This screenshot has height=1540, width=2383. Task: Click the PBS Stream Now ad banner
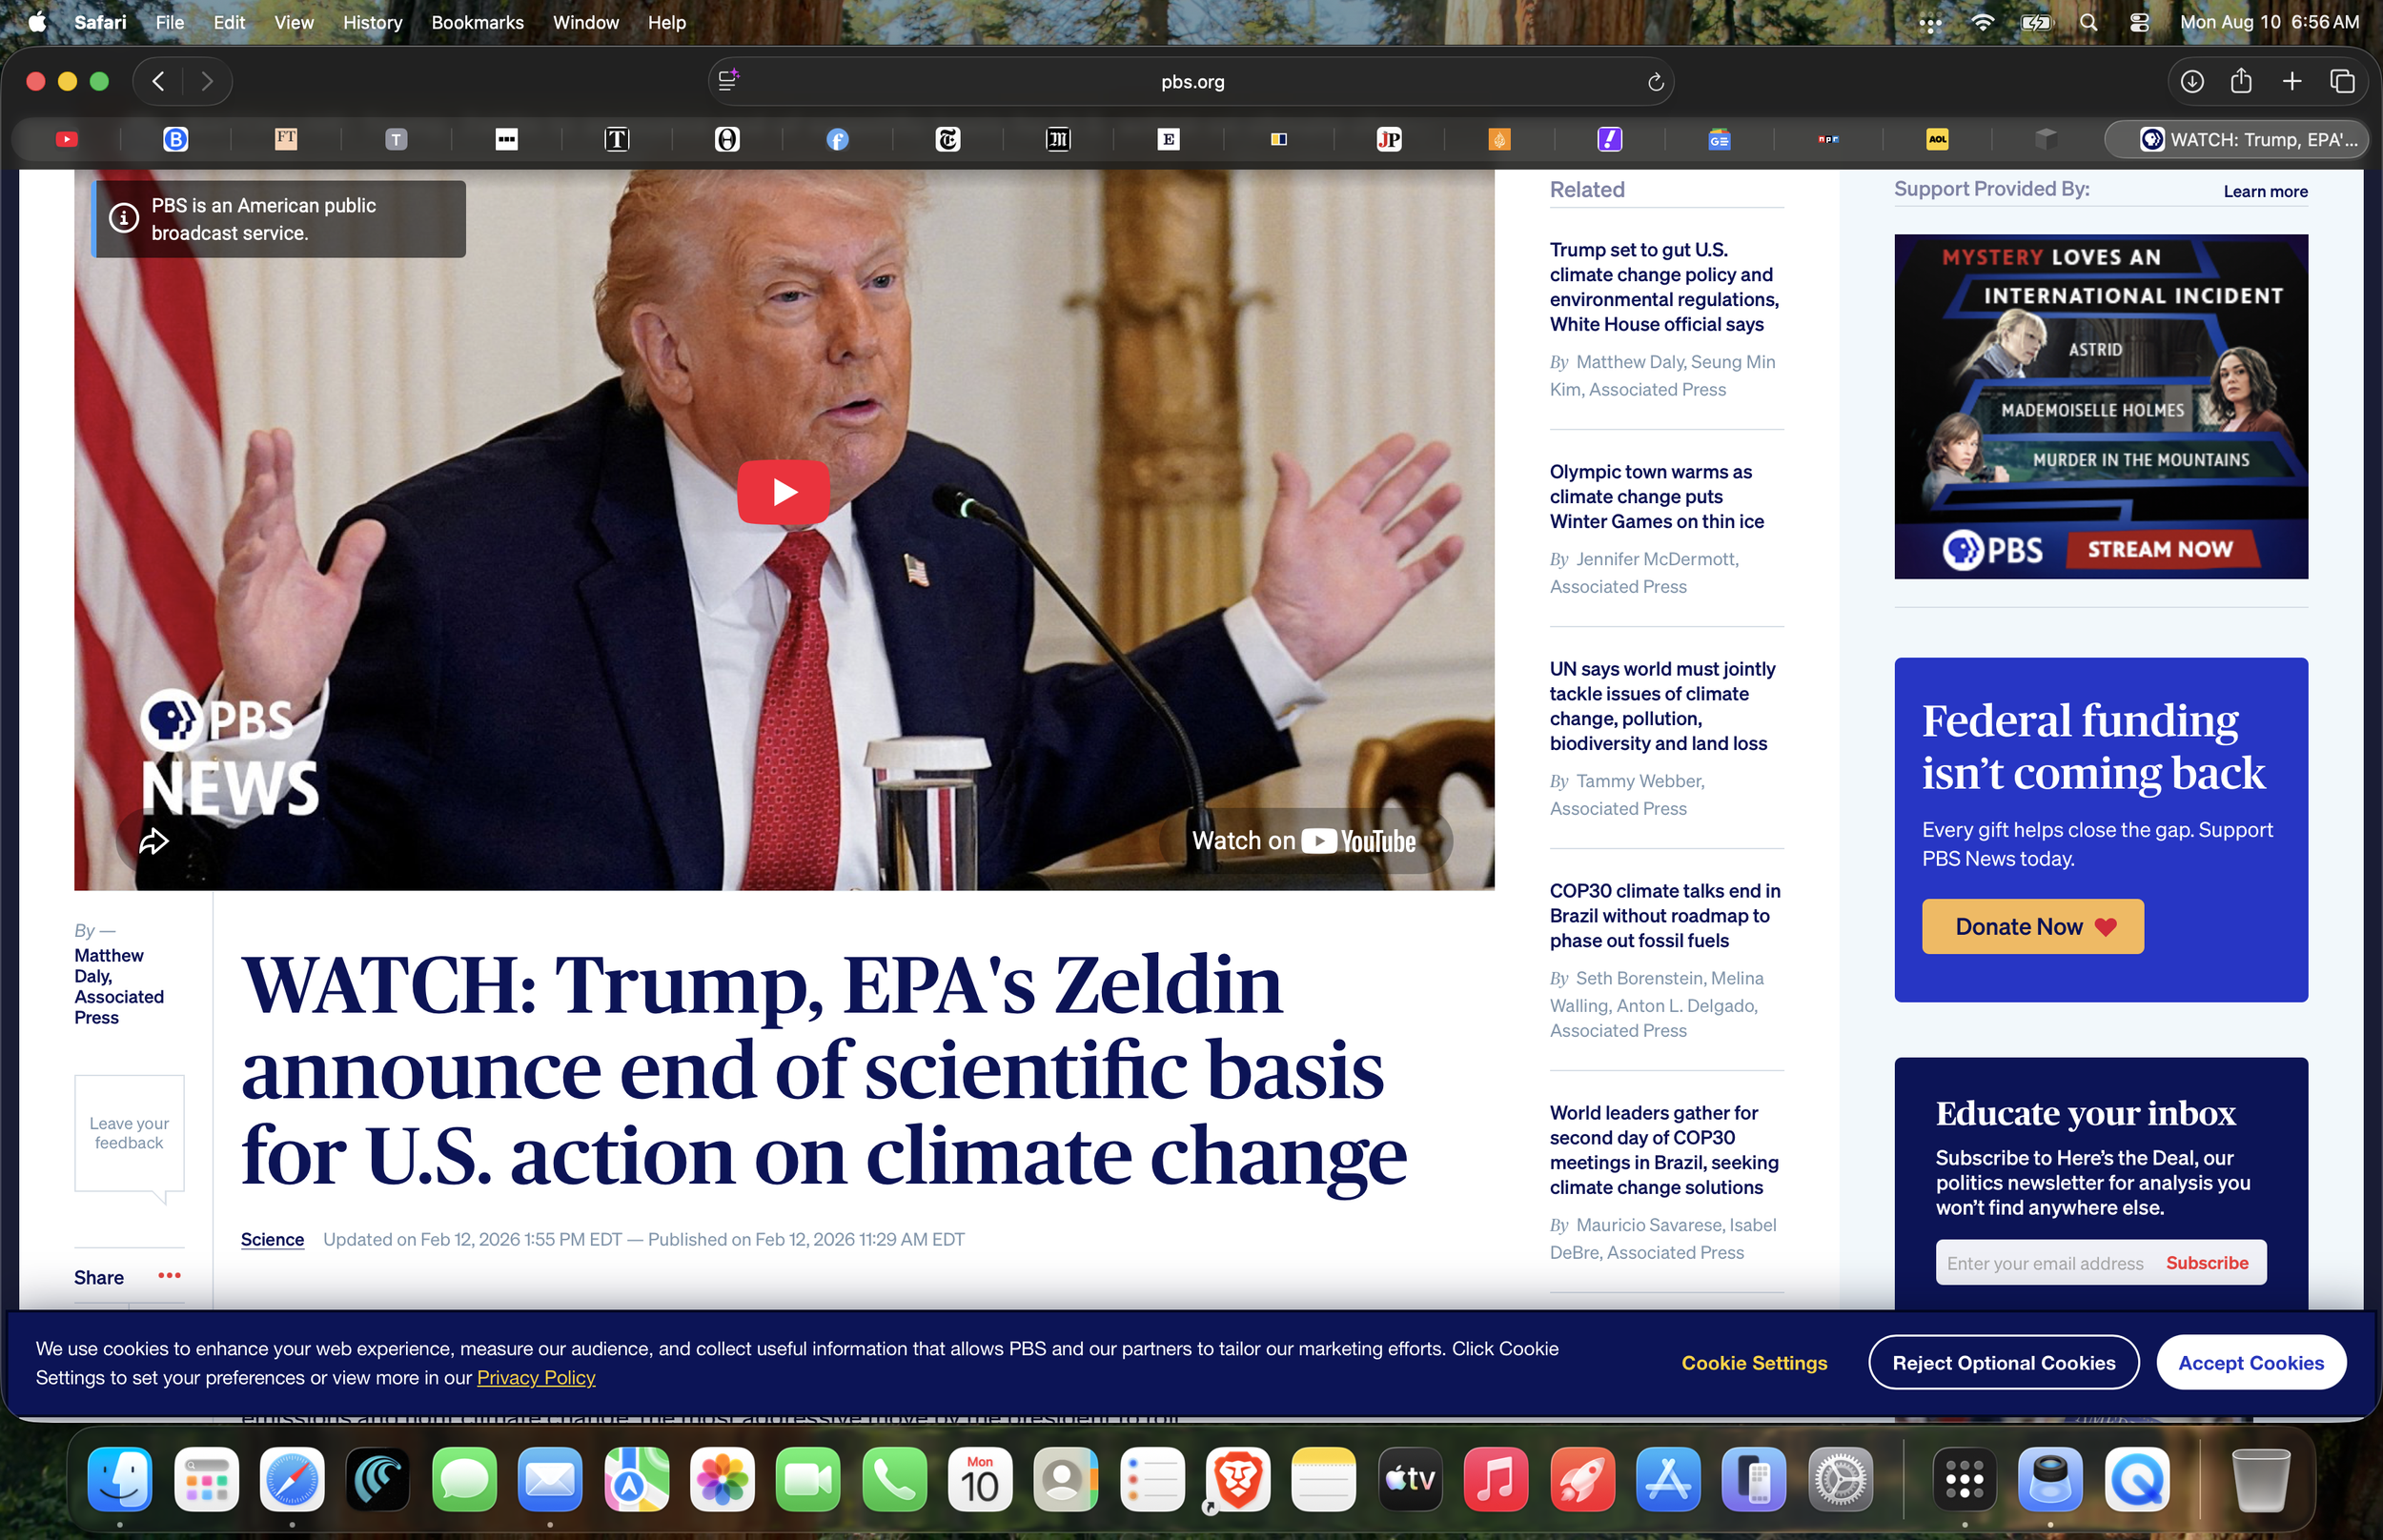(x=2101, y=406)
